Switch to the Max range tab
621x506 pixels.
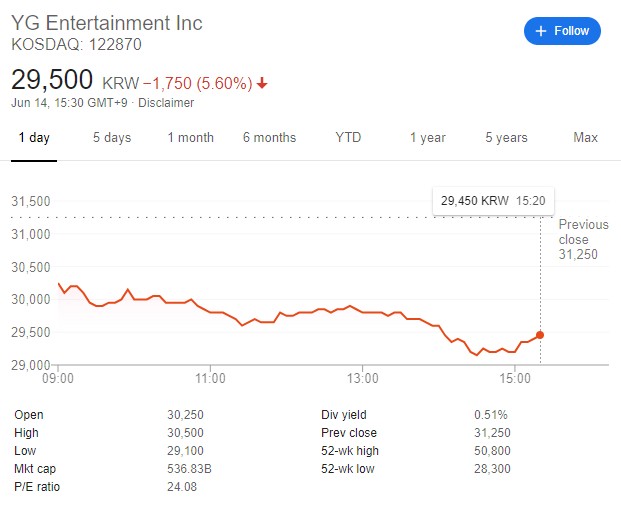[585, 137]
